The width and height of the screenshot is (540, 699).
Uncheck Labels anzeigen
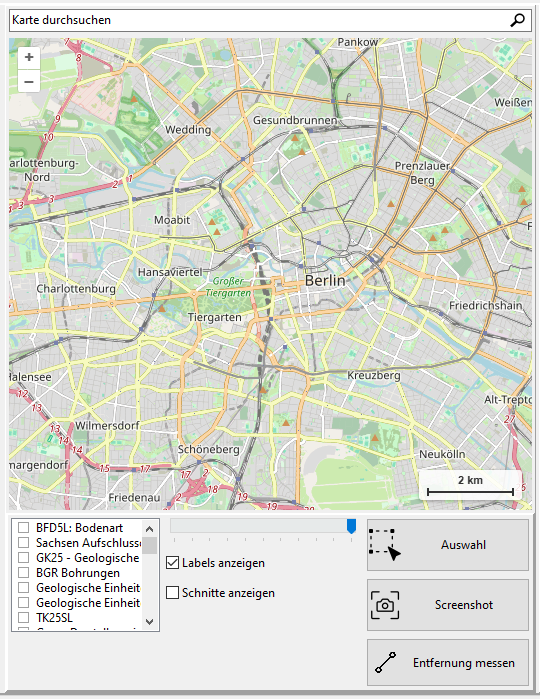[173, 563]
